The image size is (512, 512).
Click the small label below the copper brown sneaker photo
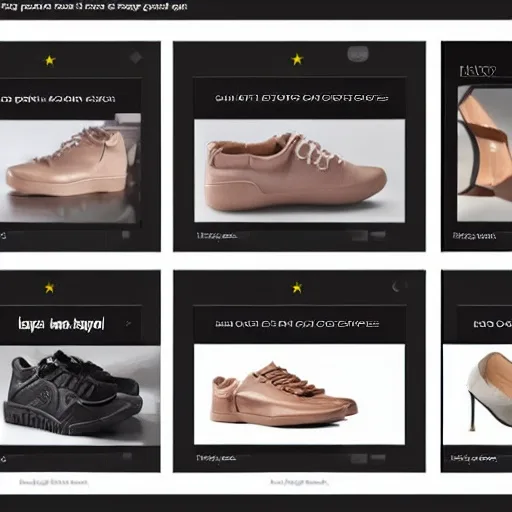[216, 458]
